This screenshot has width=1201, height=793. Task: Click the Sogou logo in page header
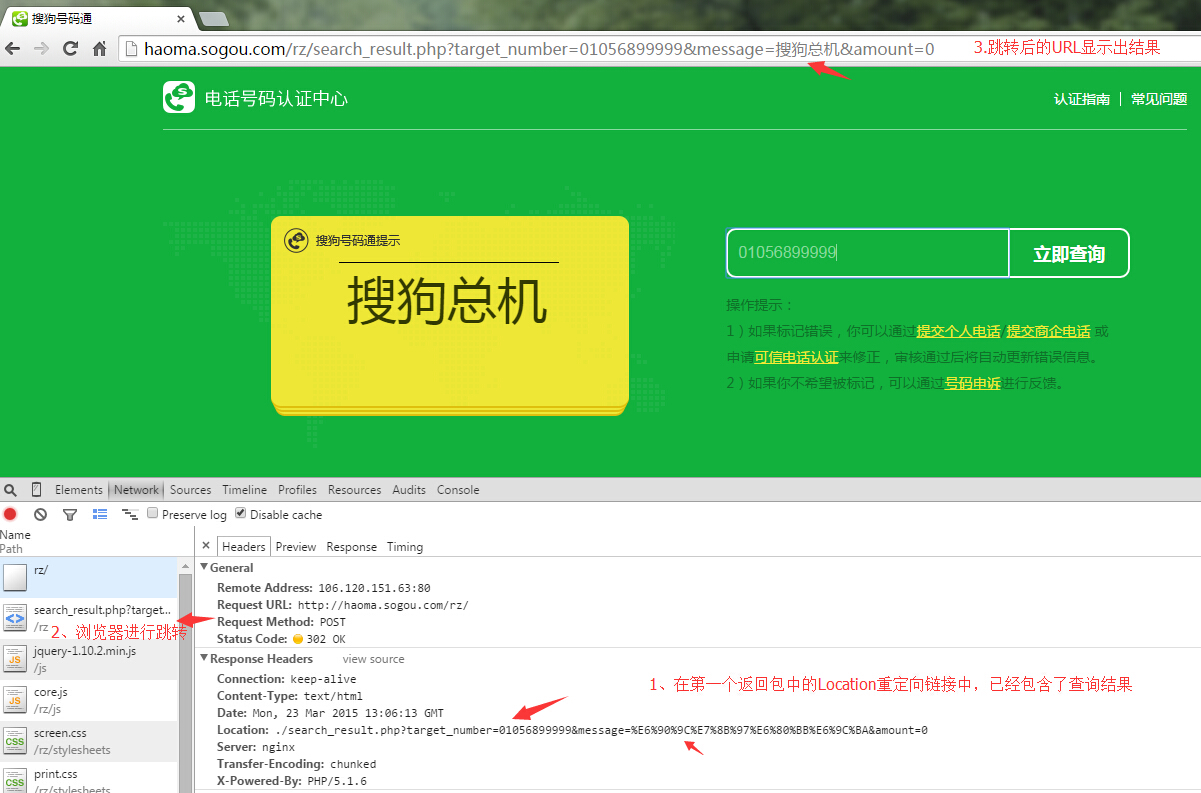(179, 97)
